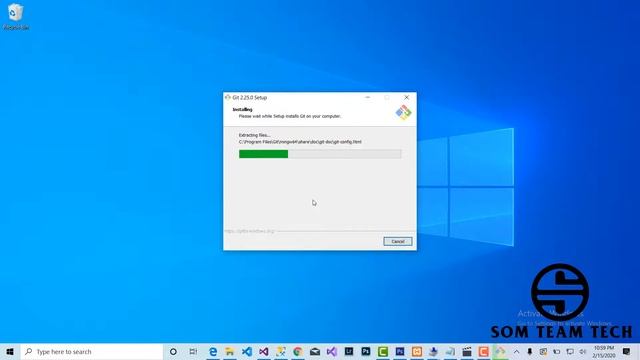Open Google Chrome from the taskbar

298,351
